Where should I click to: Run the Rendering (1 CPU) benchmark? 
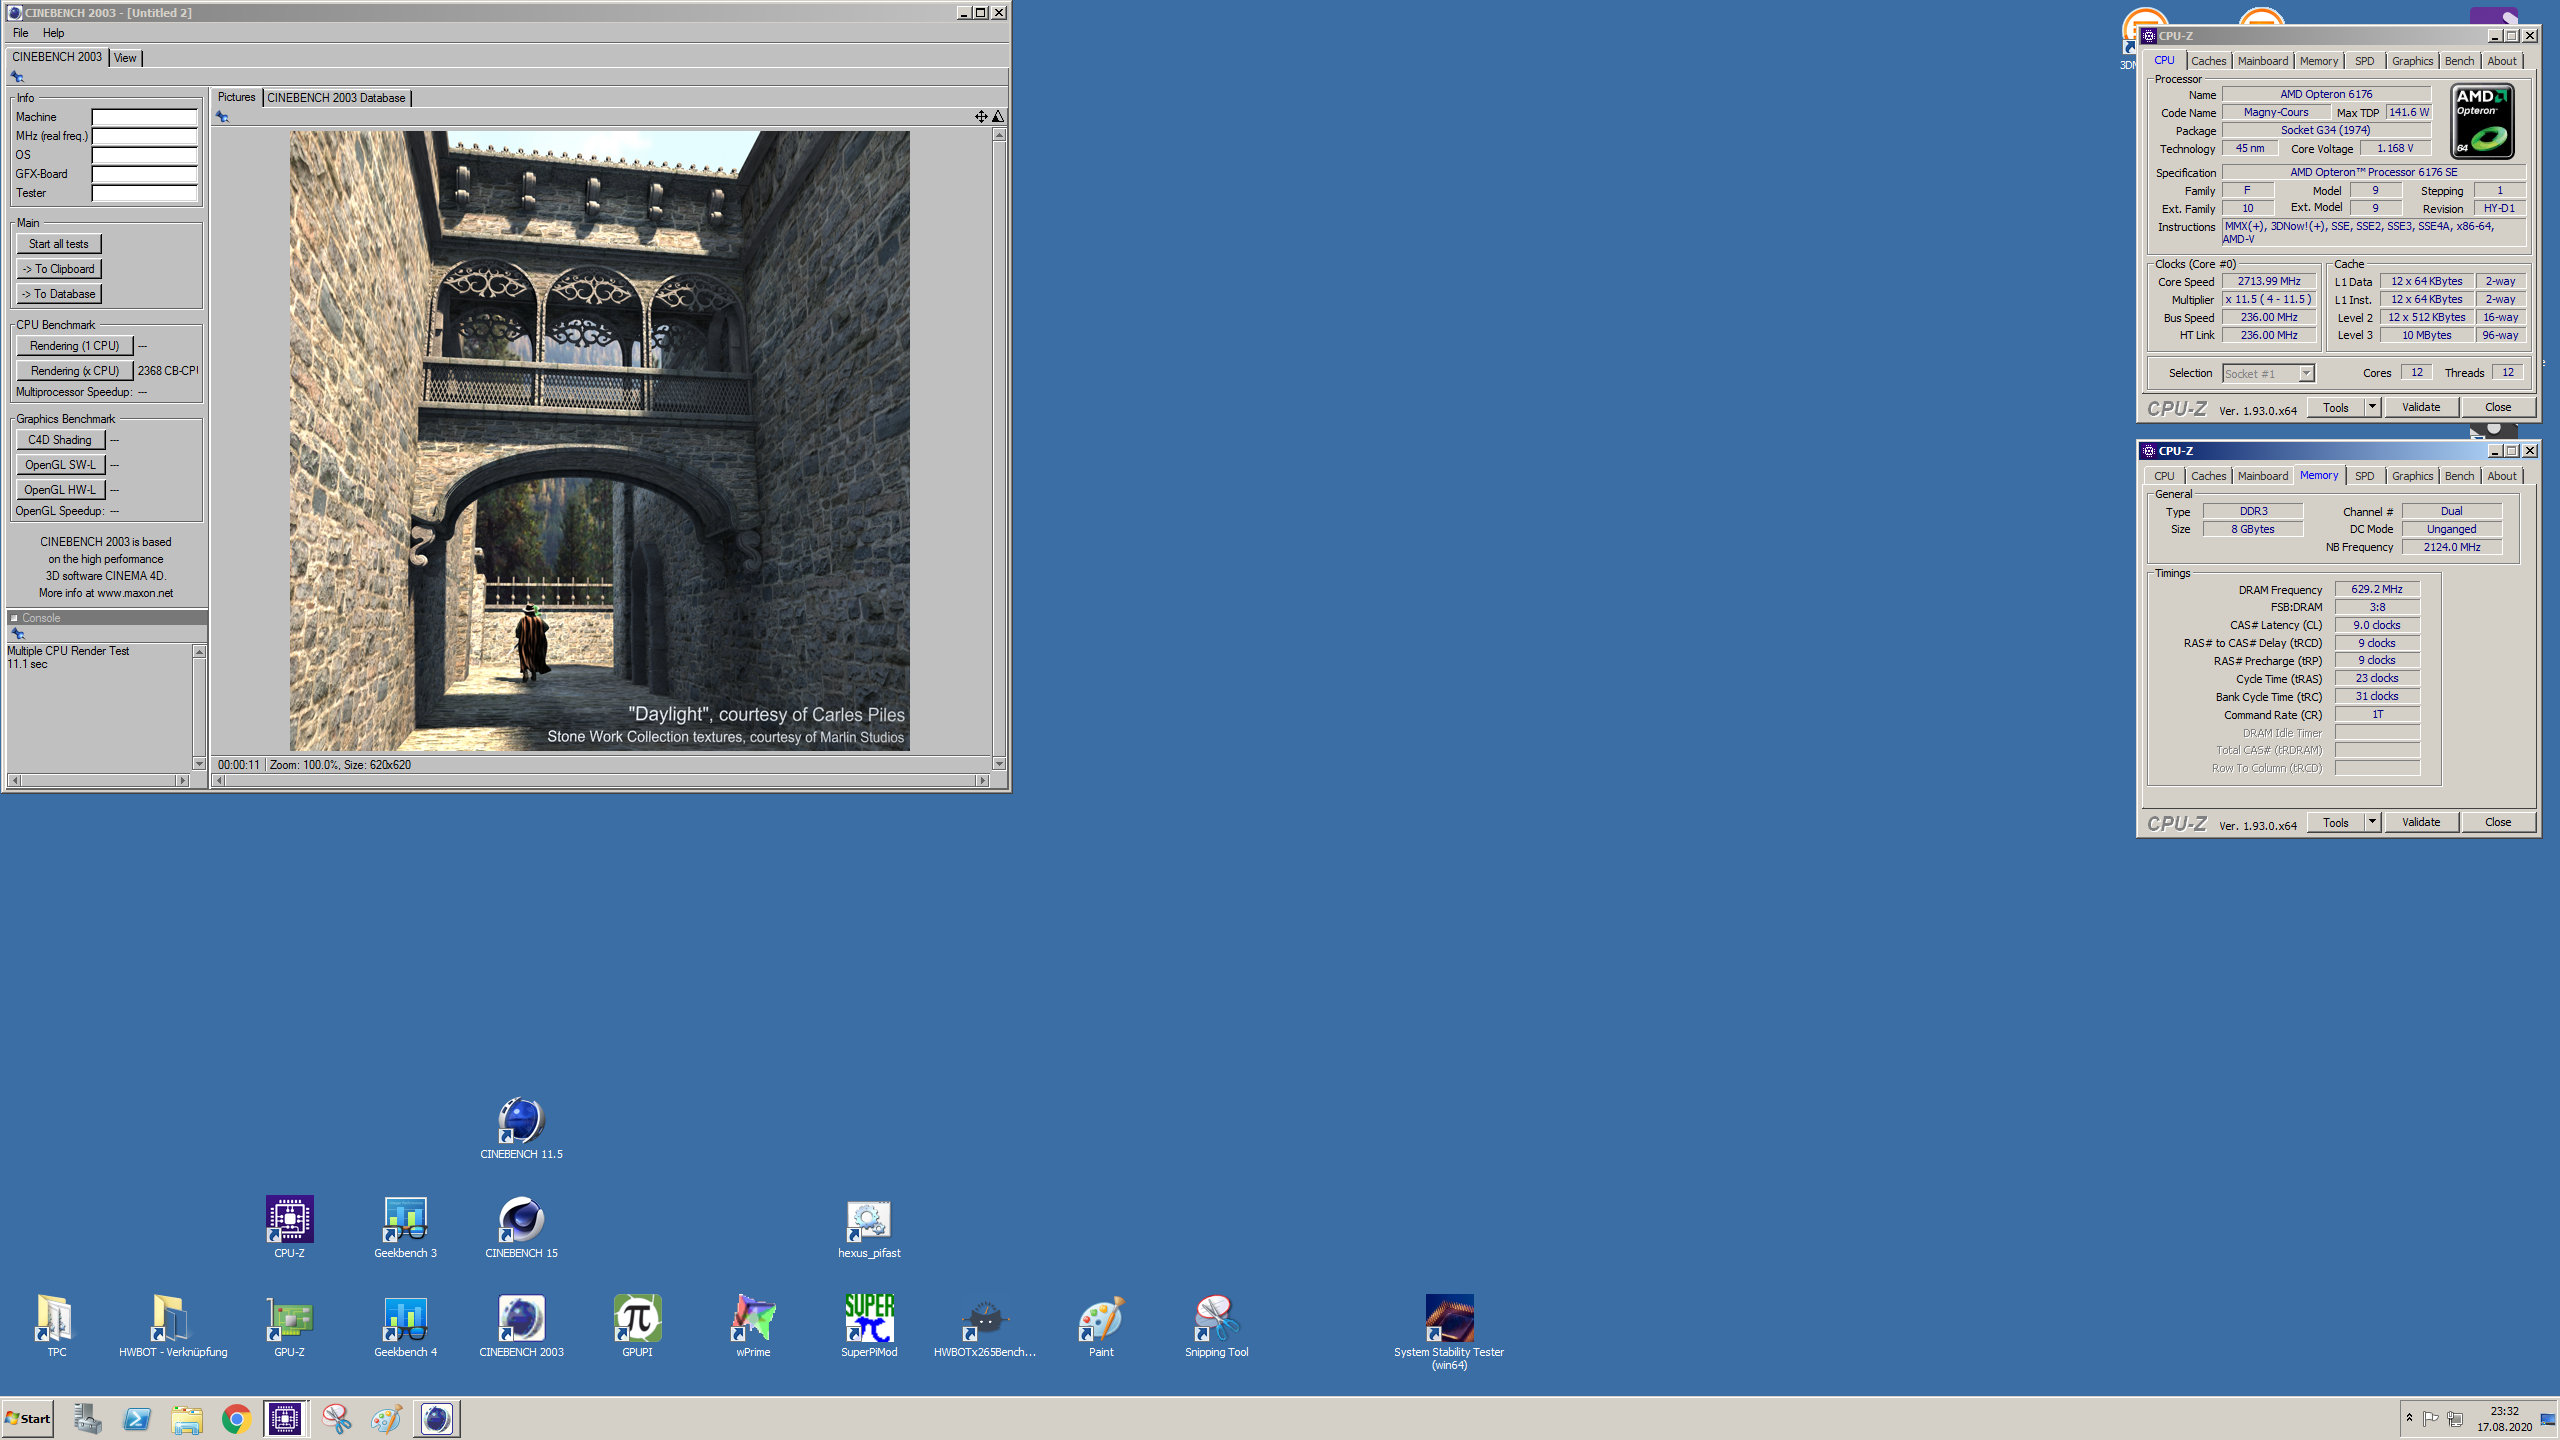tap(74, 346)
